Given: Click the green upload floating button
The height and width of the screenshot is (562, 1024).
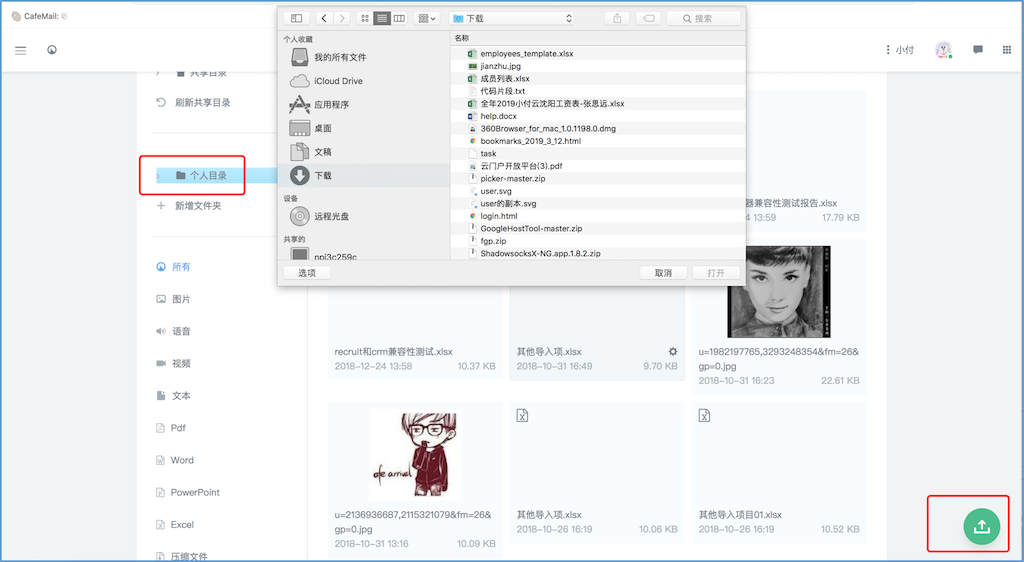Looking at the screenshot, I should tap(981, 526).
